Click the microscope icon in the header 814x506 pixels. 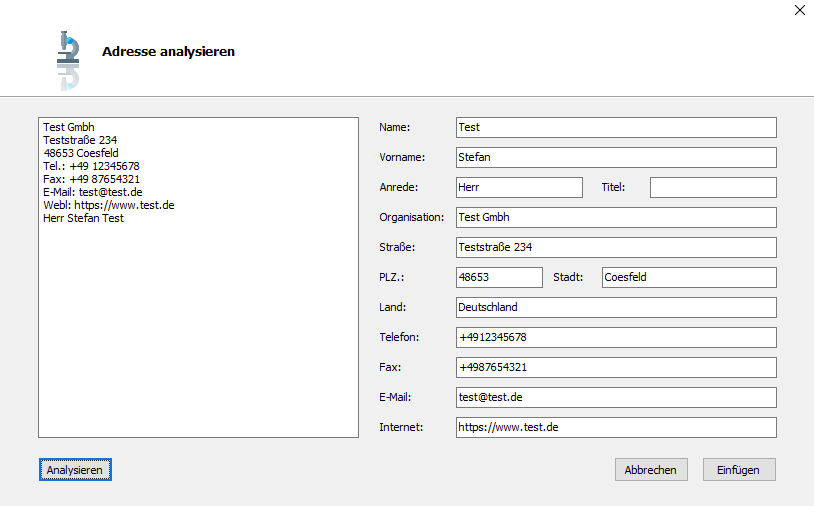(x=69, y=60)
